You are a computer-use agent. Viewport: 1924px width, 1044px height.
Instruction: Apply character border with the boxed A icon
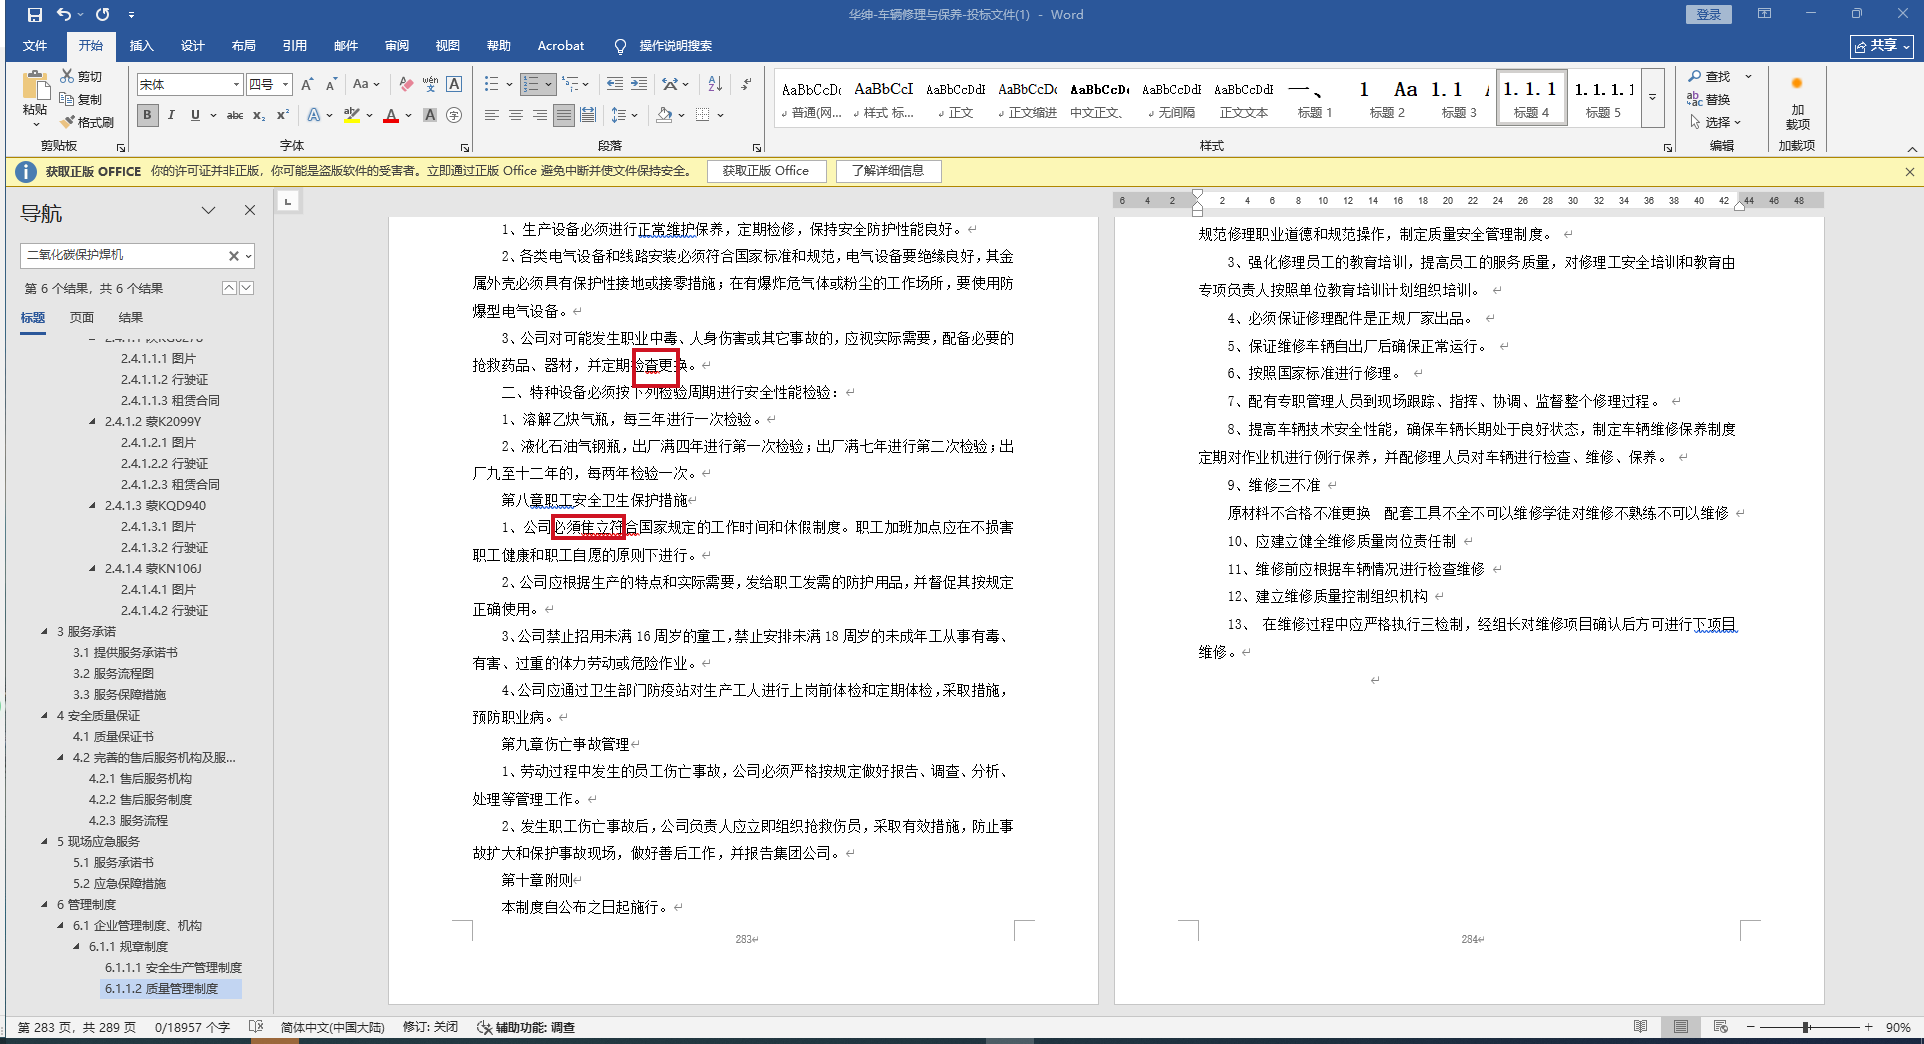click(x=454, y=85)
